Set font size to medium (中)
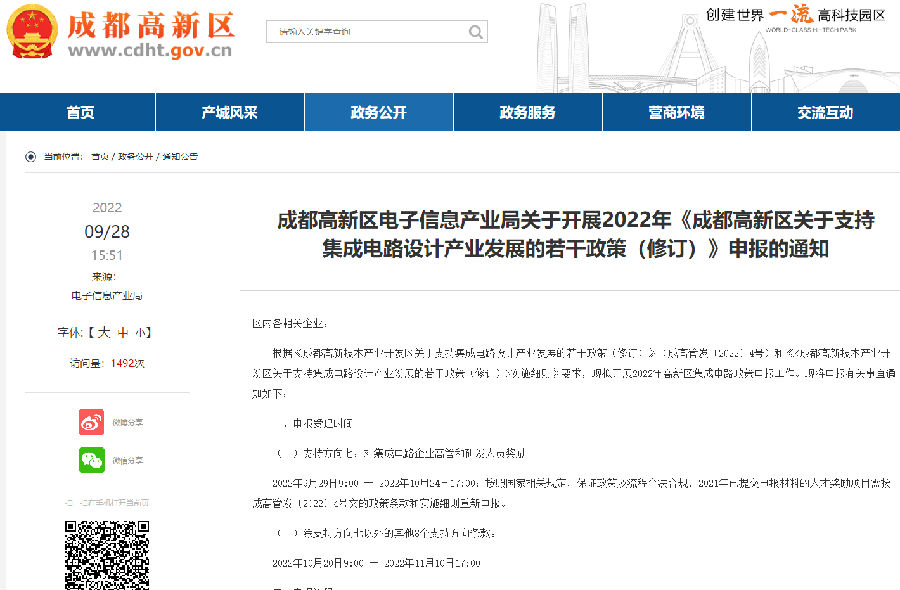Screen dimensions: 900x590 point(122,332)
